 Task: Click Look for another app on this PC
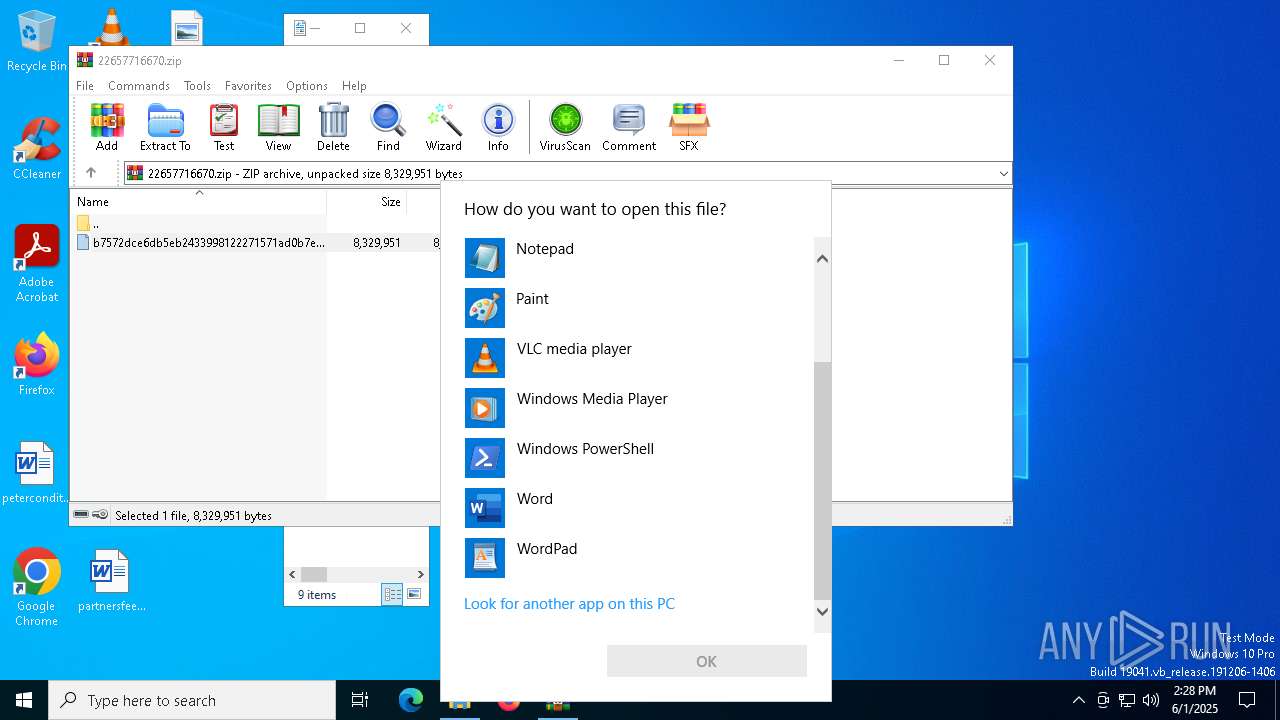(569, 604)
